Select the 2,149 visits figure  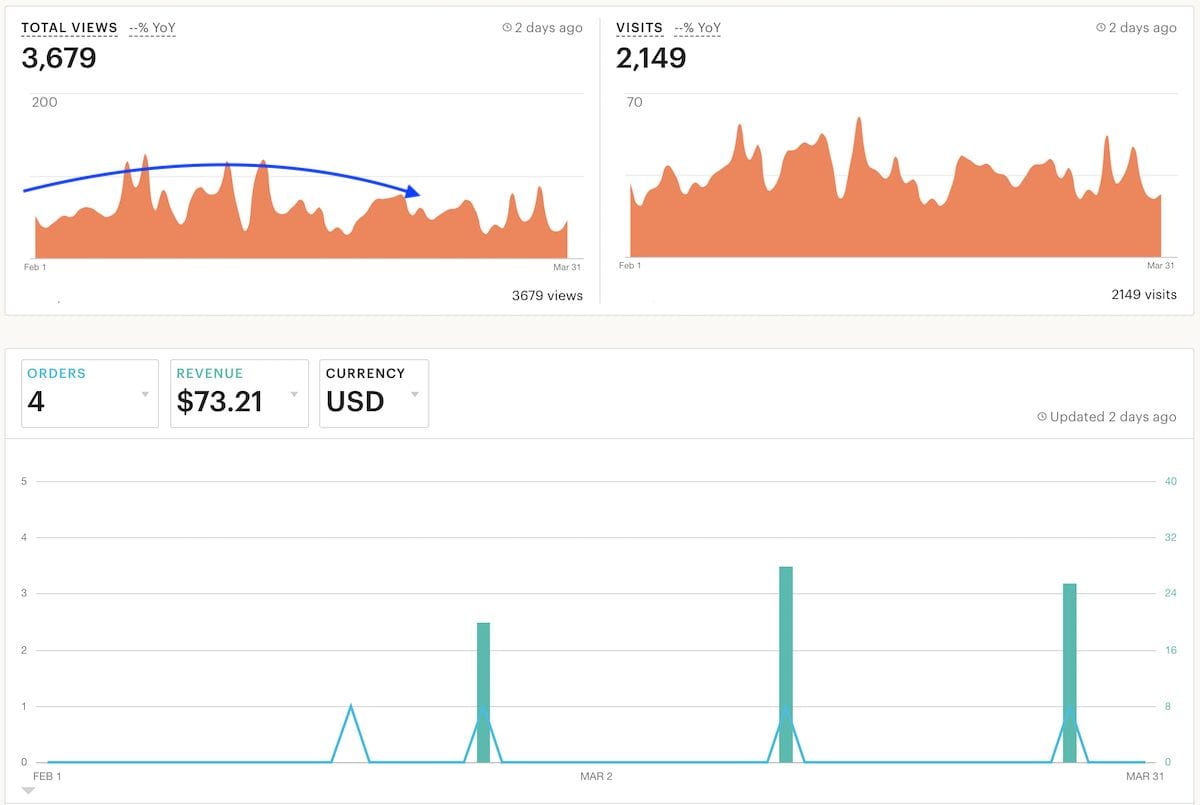click(651, 58)
